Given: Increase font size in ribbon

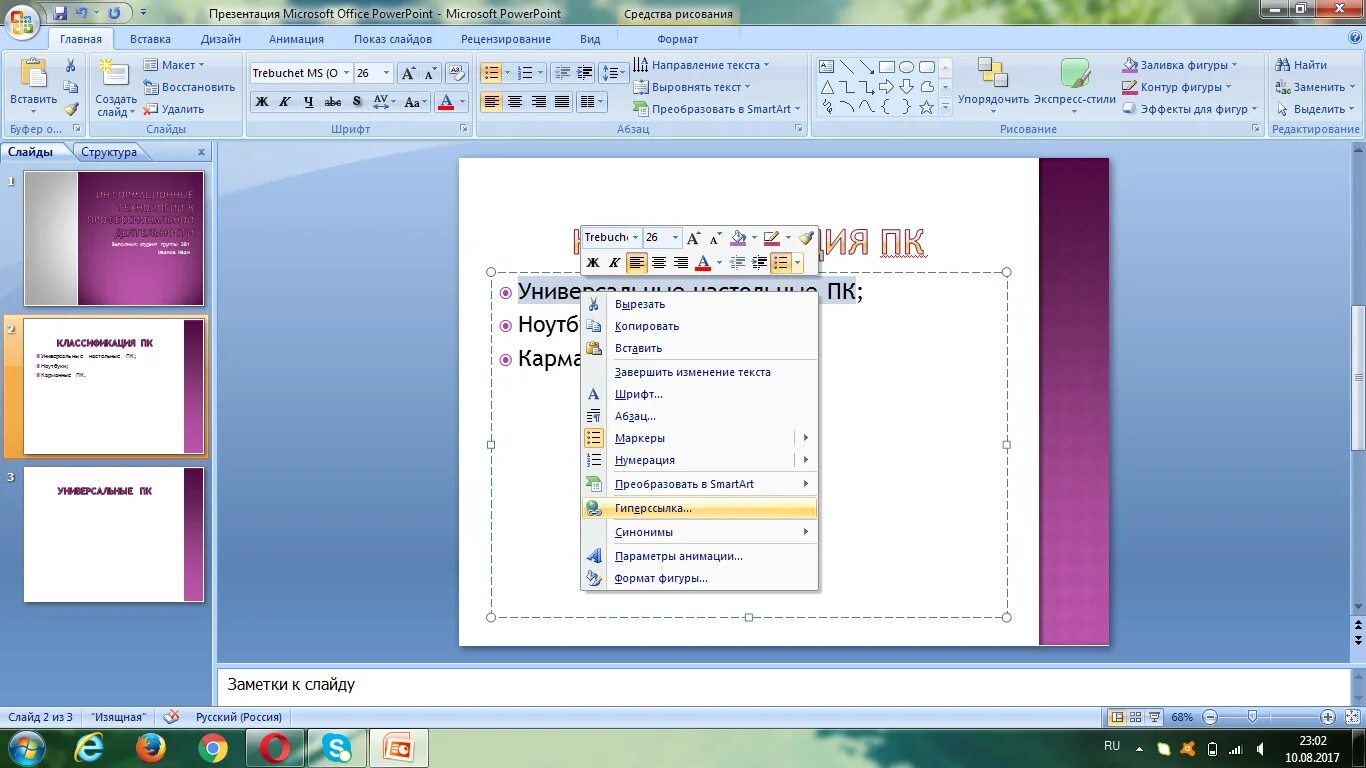Looking at the screenshot, I should (408, 73).
